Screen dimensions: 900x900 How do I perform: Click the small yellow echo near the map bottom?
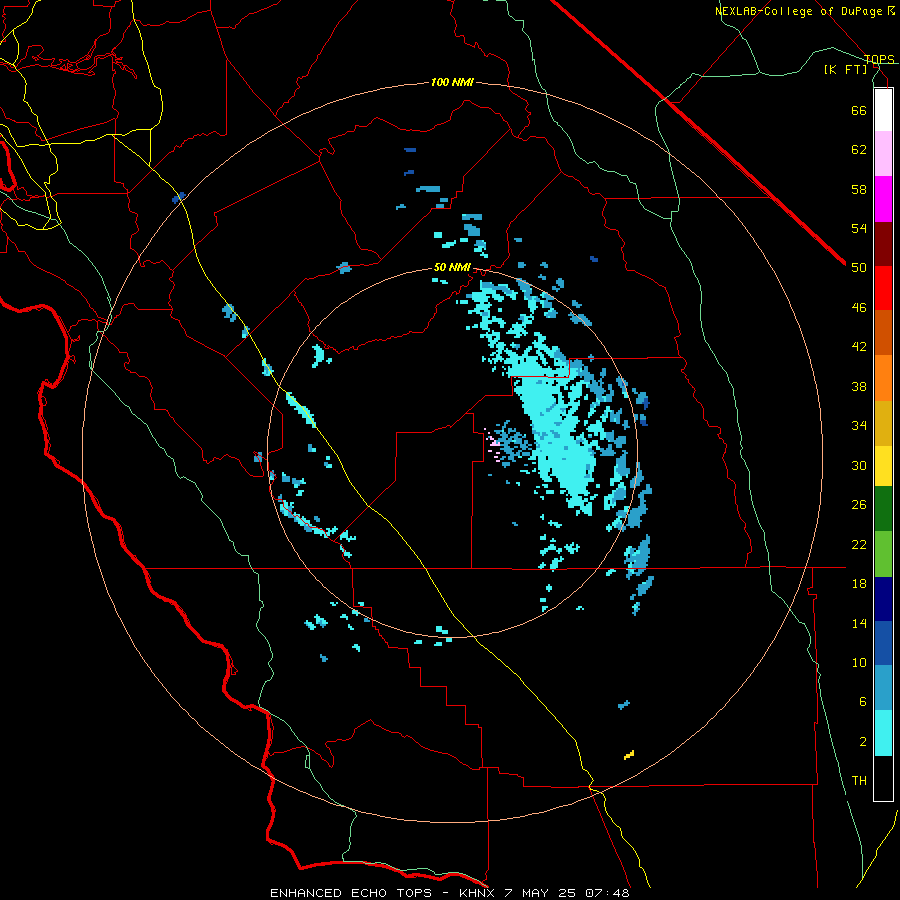[x=629, y=755]
